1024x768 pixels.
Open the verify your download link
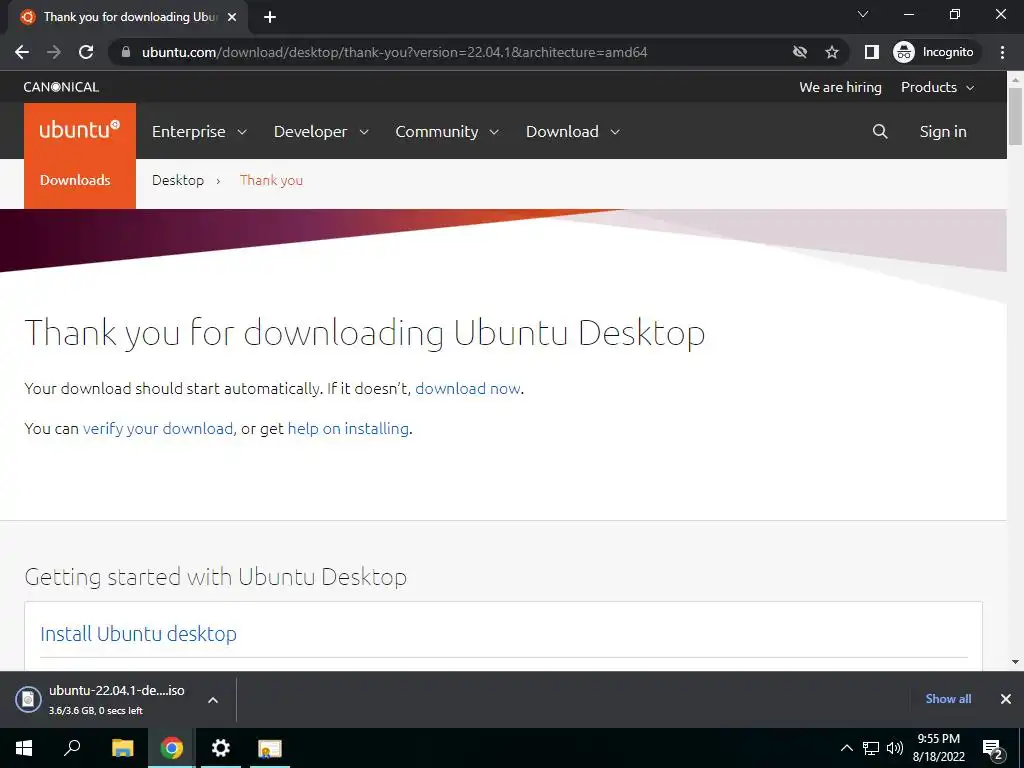tap(158, 428)
